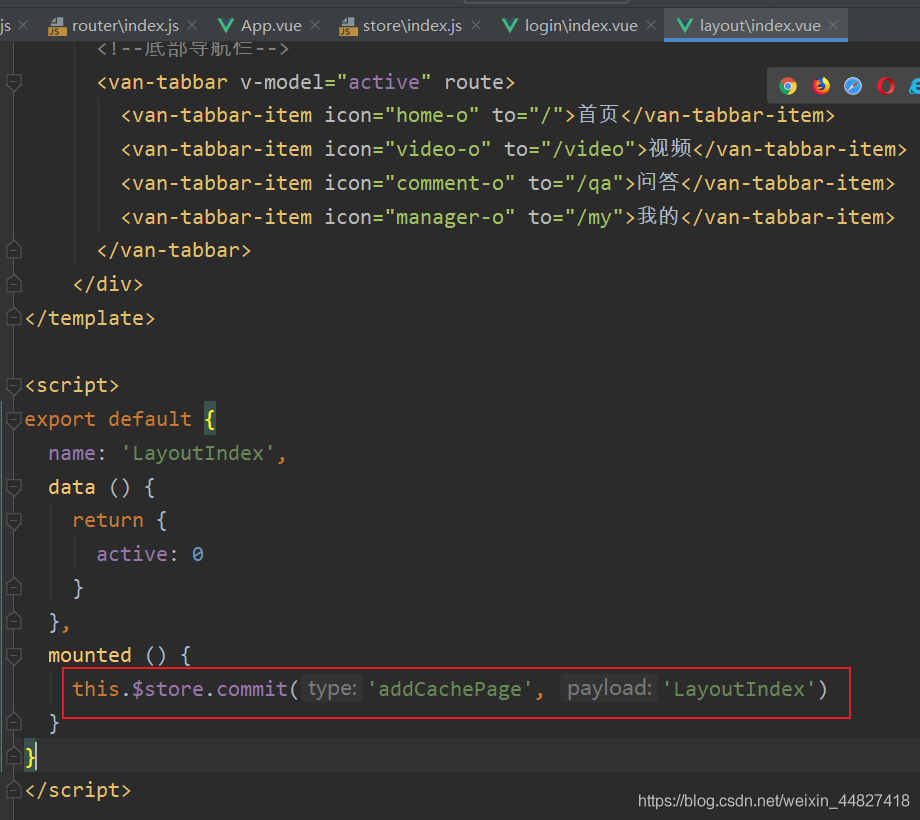Click the "manager-o" icon attribute value
920x820 pixels.
point(449,218)
